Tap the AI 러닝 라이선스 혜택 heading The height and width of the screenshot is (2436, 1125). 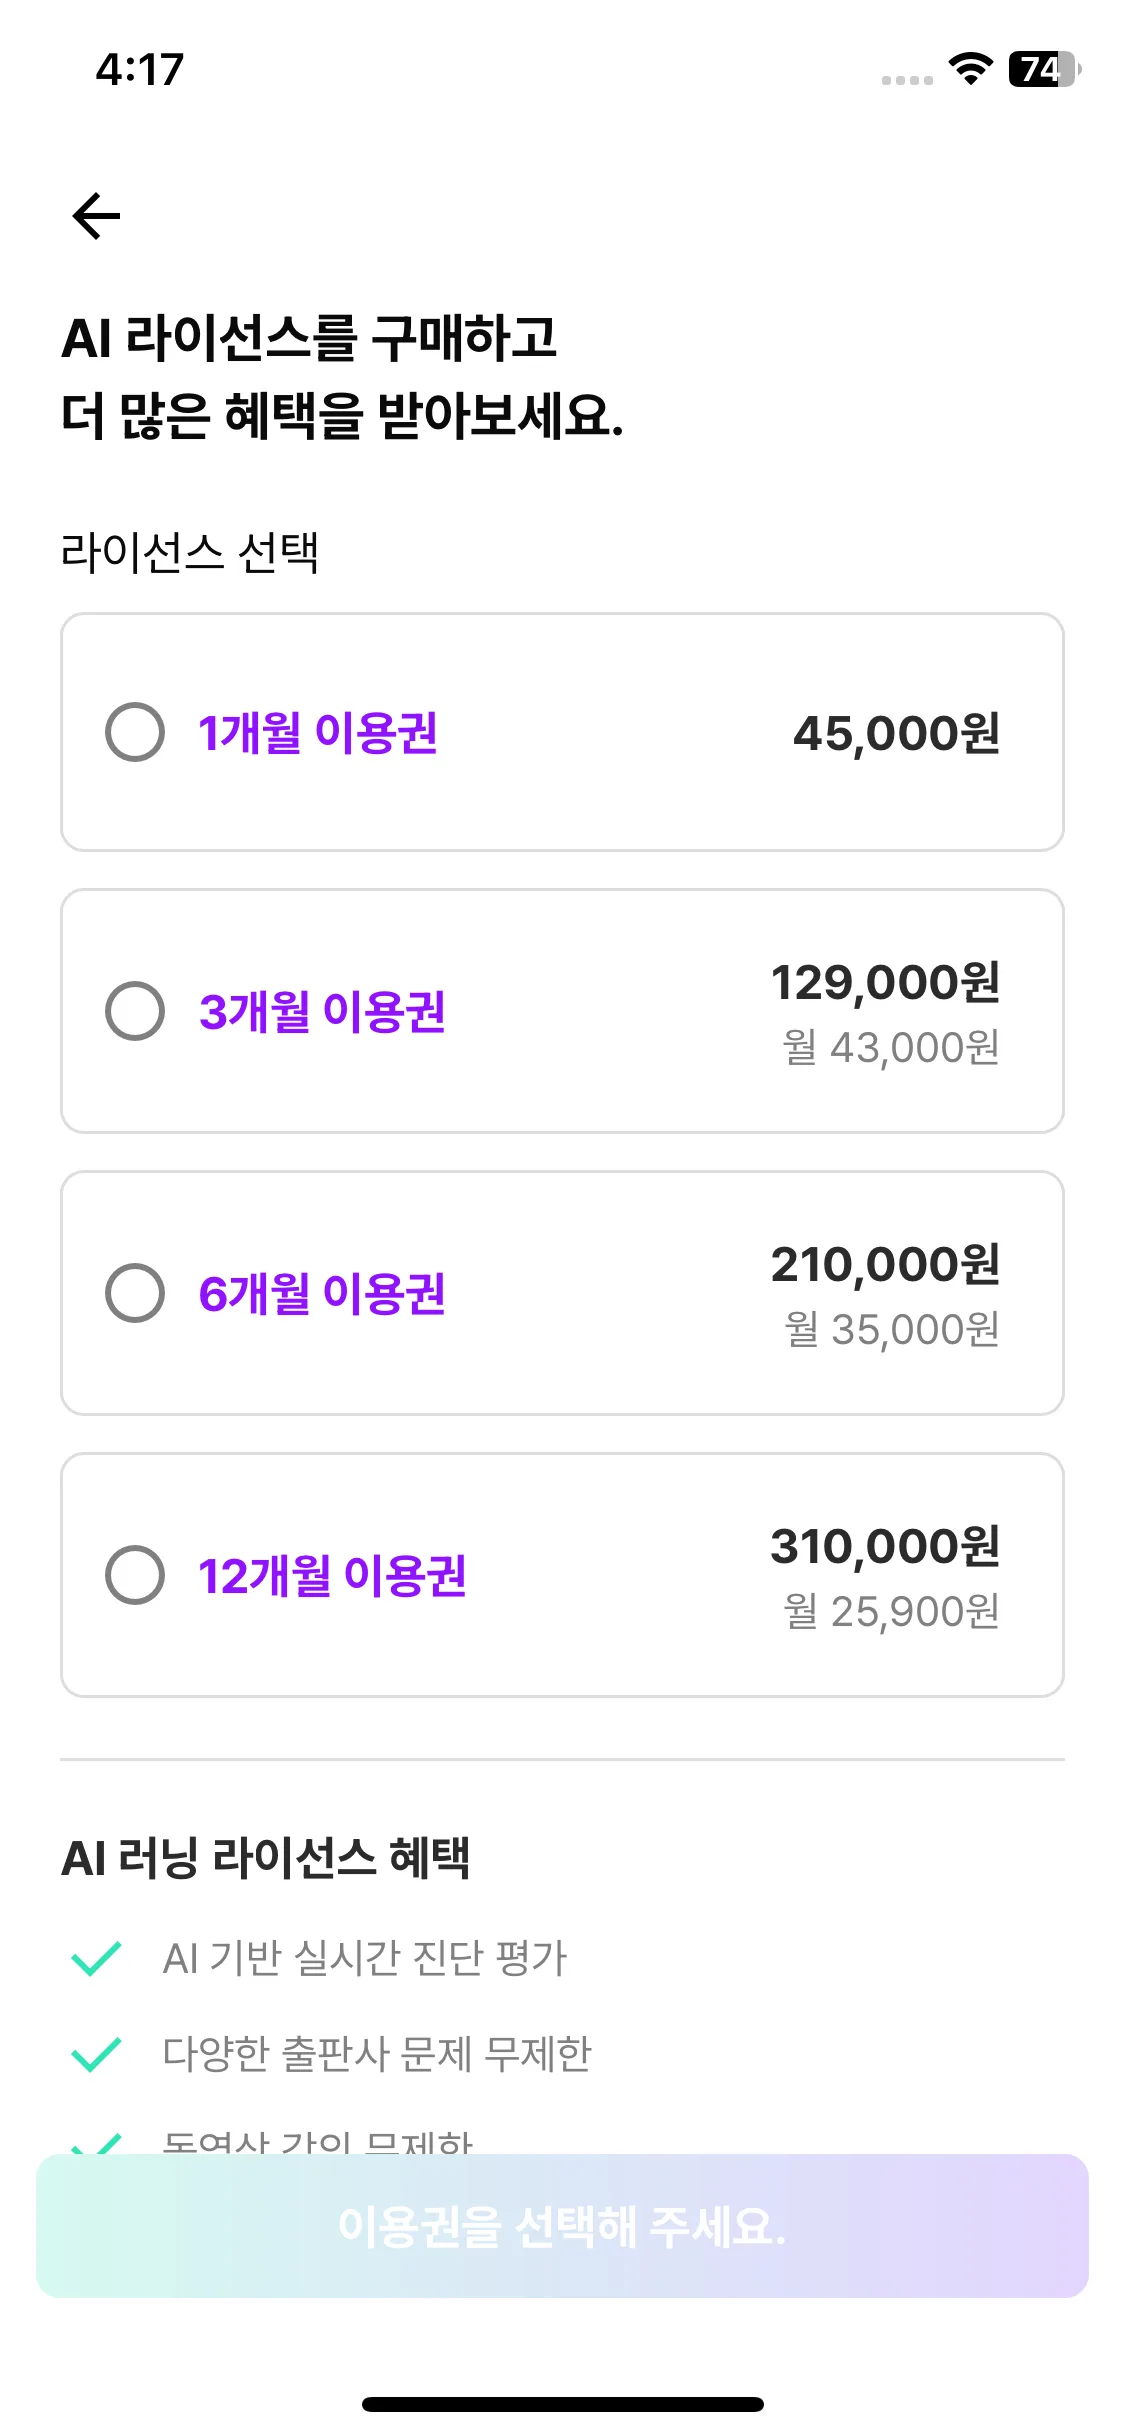(x=266, y=1858)
